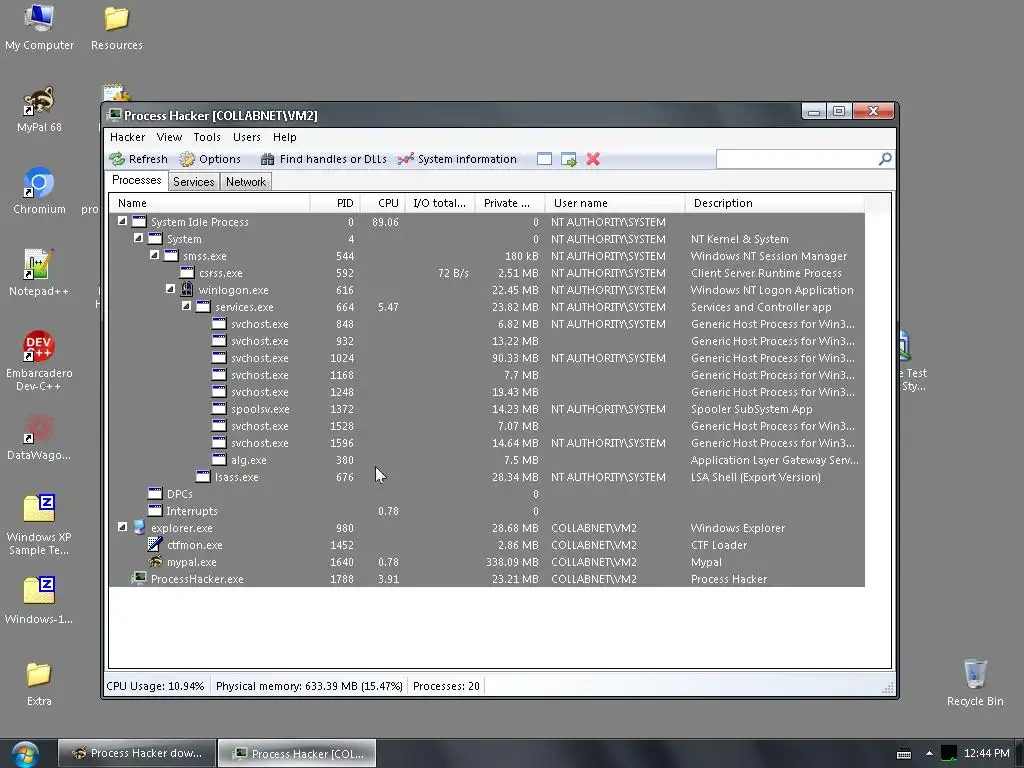Switch to the Services tab

point(193,182)
